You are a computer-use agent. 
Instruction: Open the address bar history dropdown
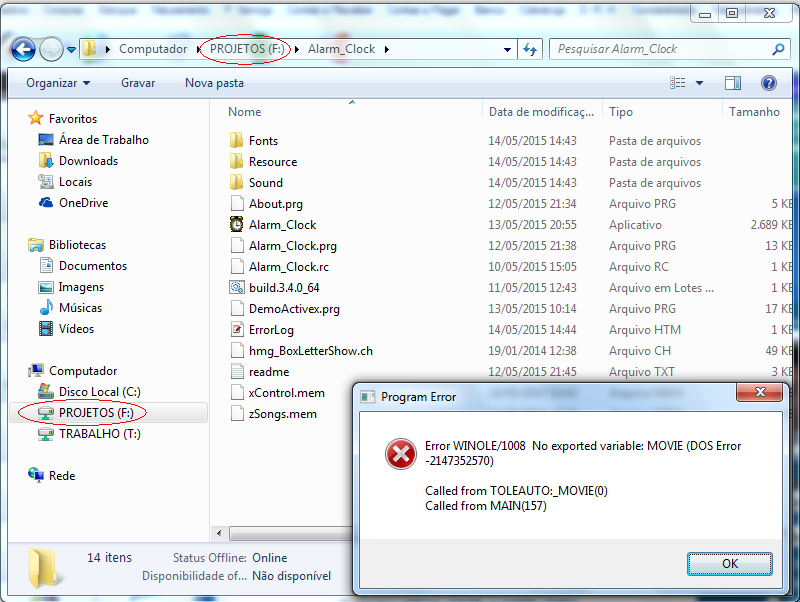coord(509,49)
